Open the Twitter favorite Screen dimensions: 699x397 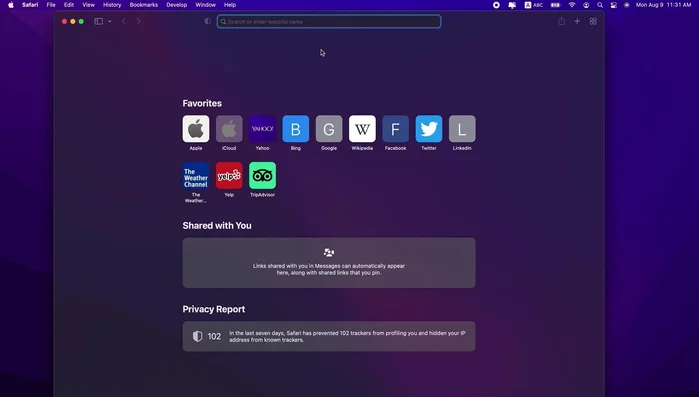click(x=429, y=129)
